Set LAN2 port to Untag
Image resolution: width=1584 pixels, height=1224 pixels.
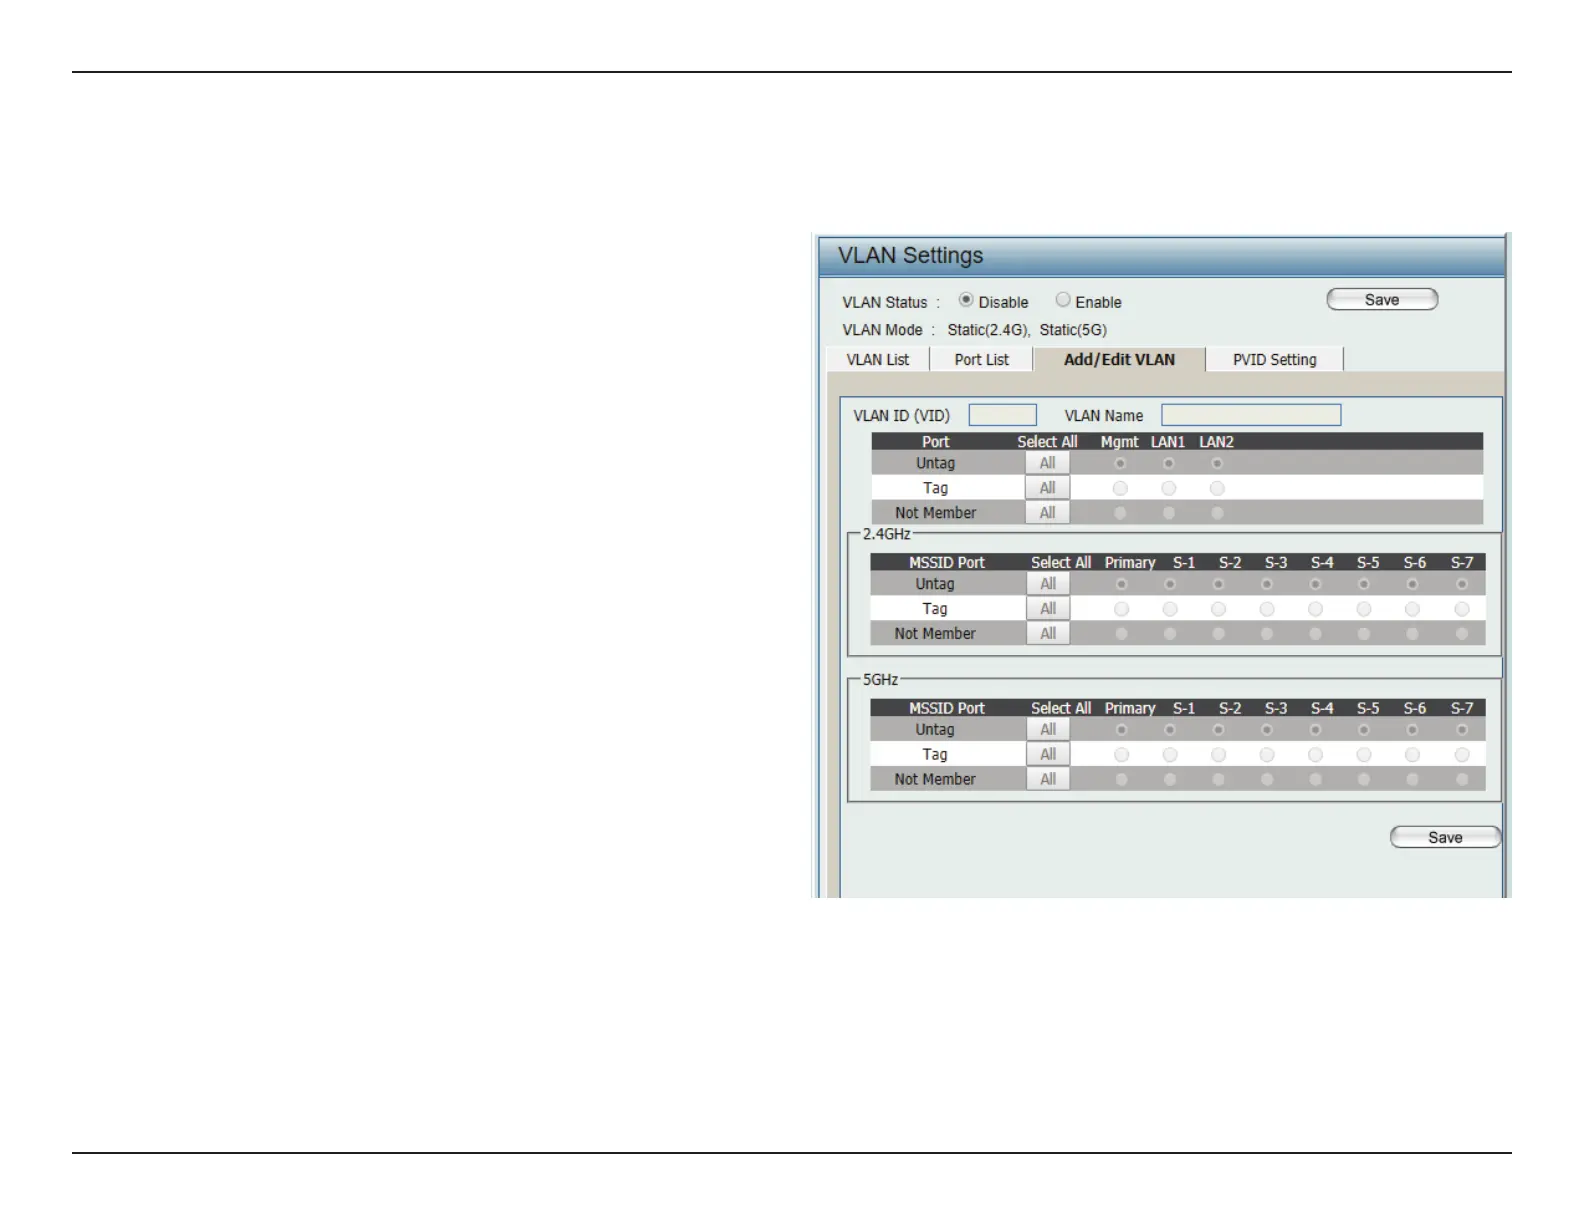pyautogui.click(x=1217, y=463)
